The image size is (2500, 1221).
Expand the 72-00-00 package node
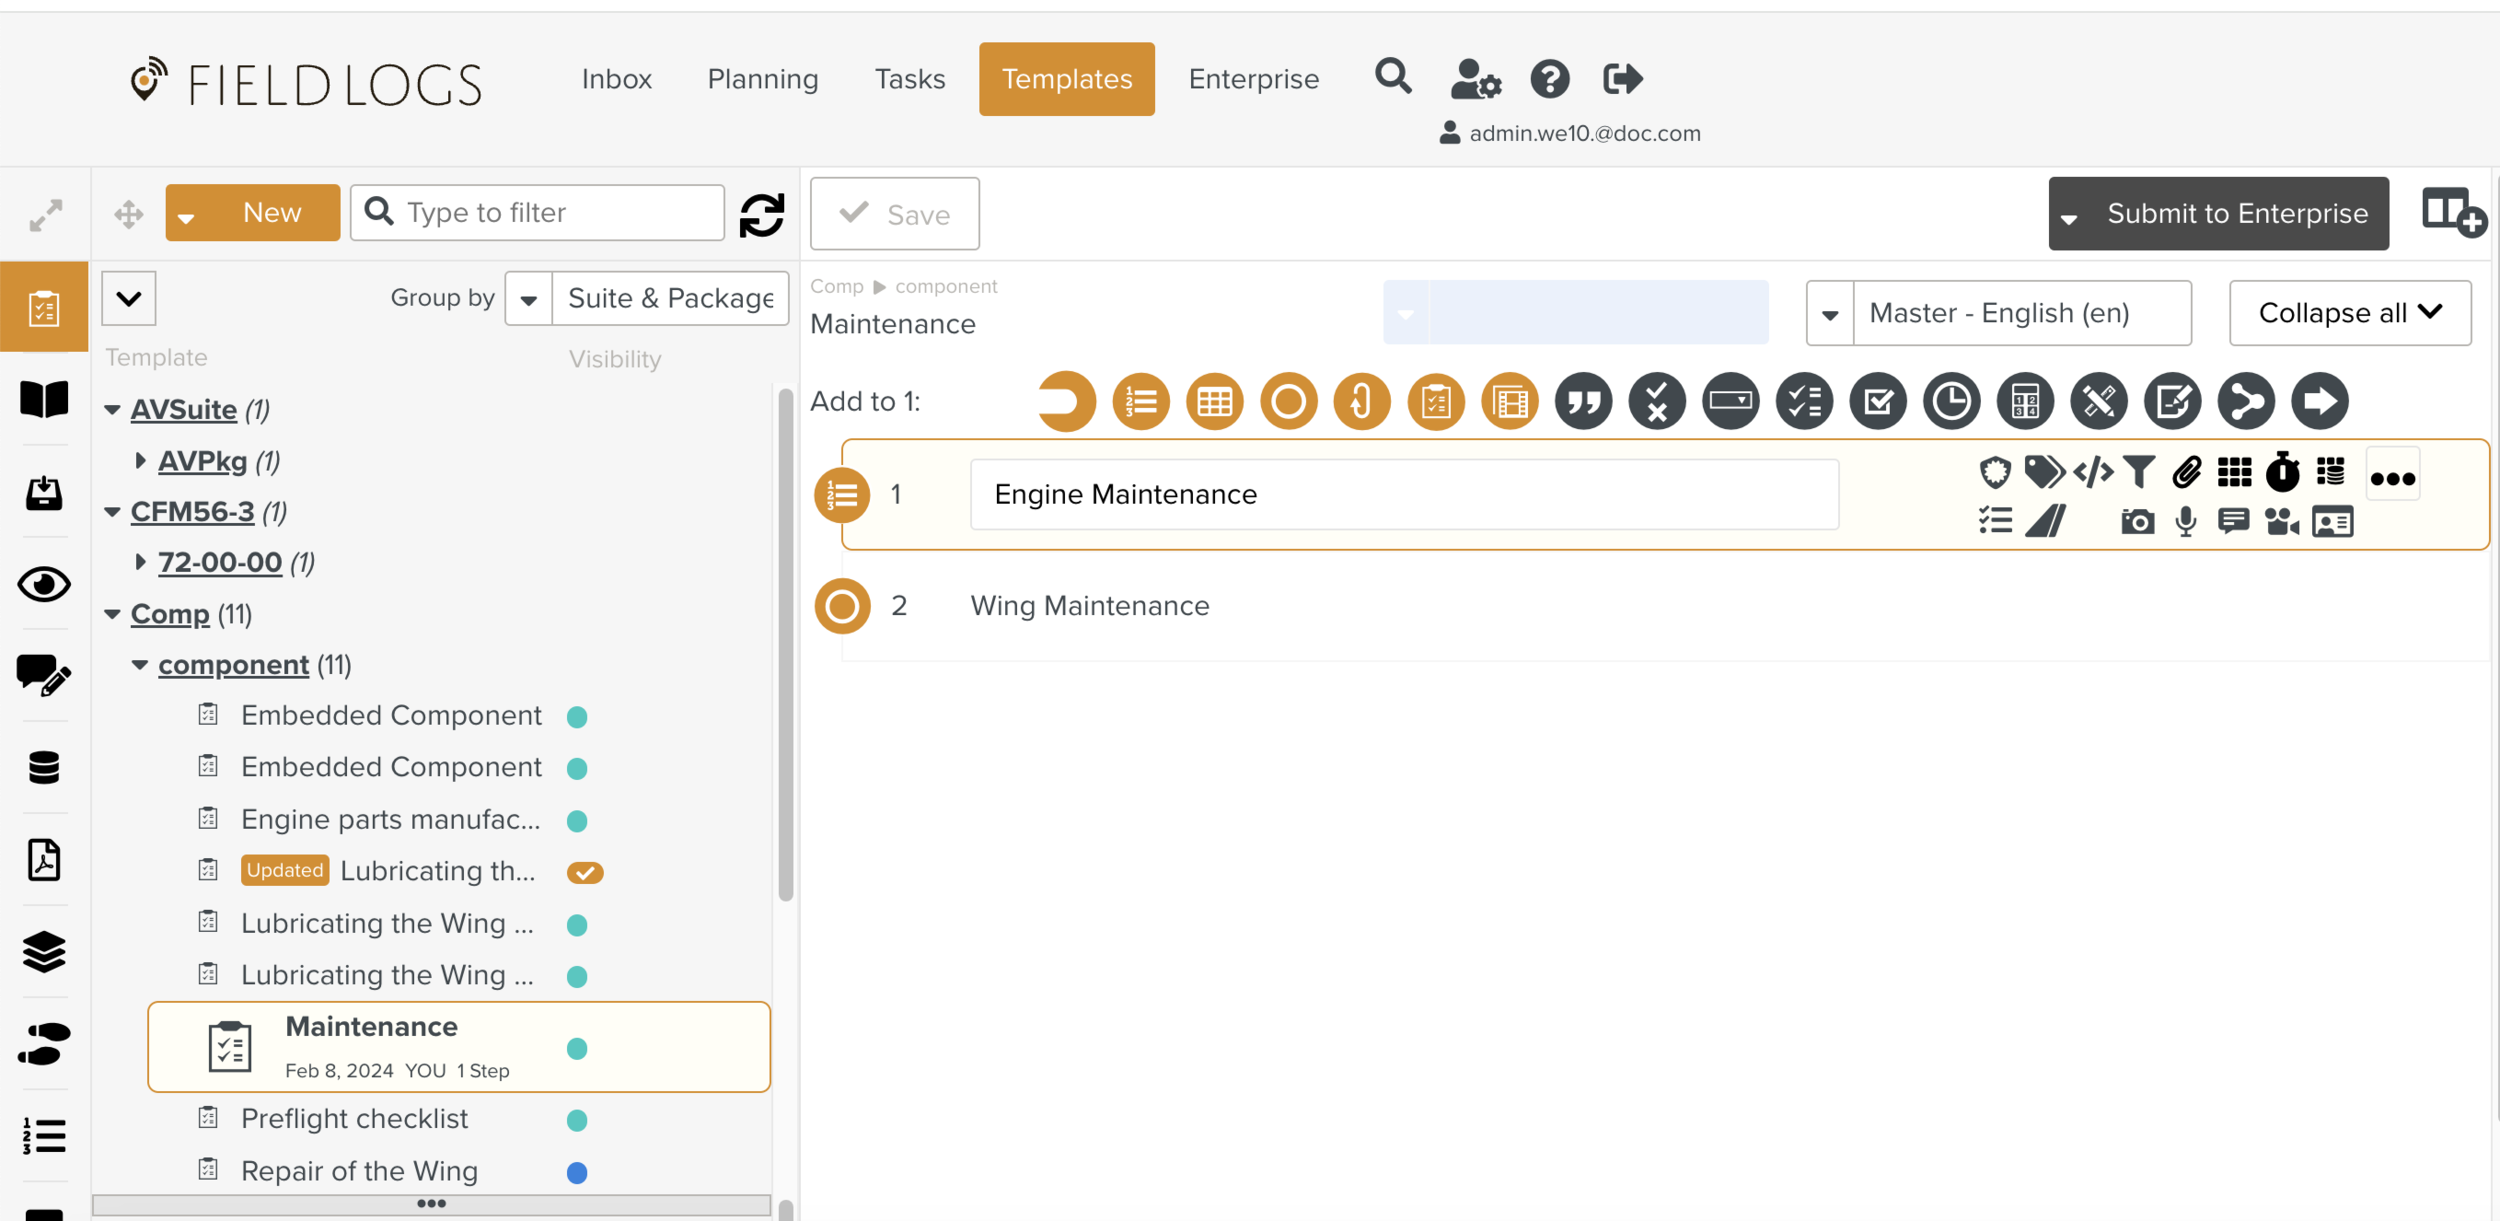pyautogui.click(x=140, y=562)
